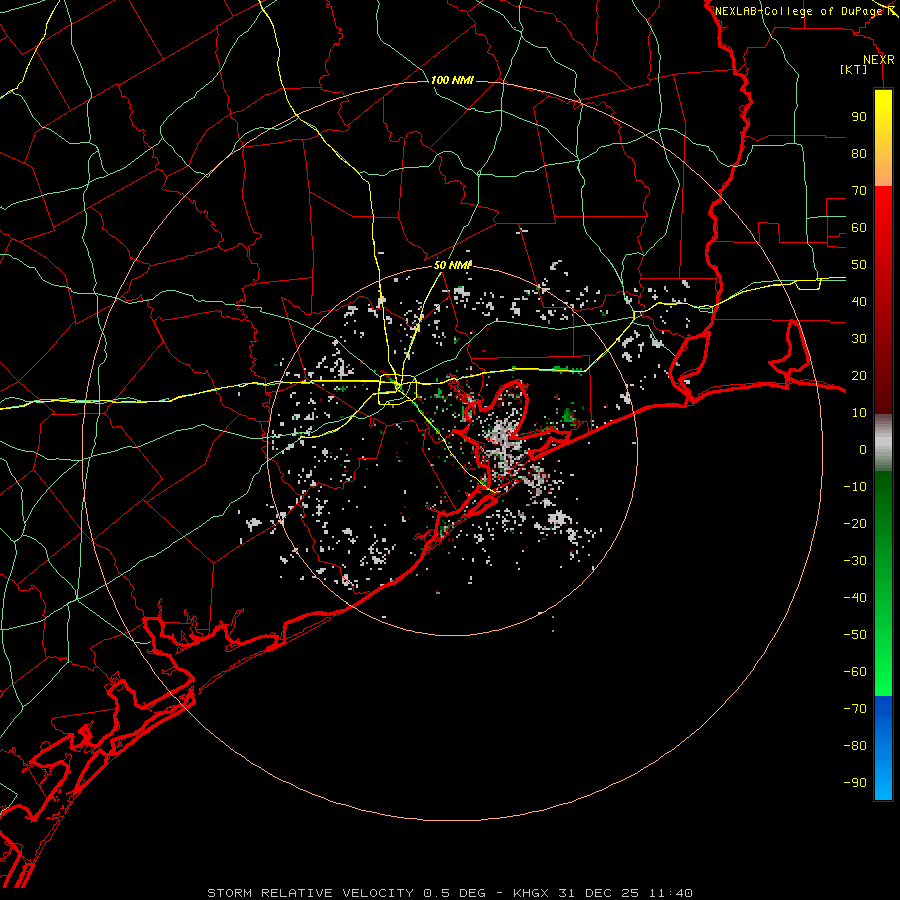Click the 20 value on velocity scale
Image resolution: width=900 pixels, height=900 pixels.
859,375
